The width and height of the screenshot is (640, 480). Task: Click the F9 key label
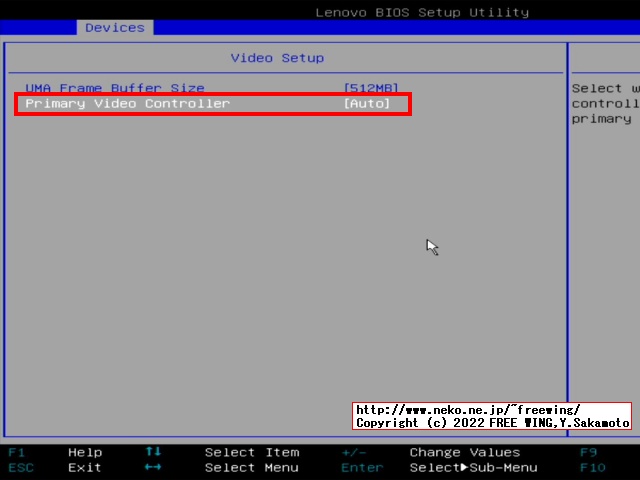pyautogui.click(x=588, y=452)
